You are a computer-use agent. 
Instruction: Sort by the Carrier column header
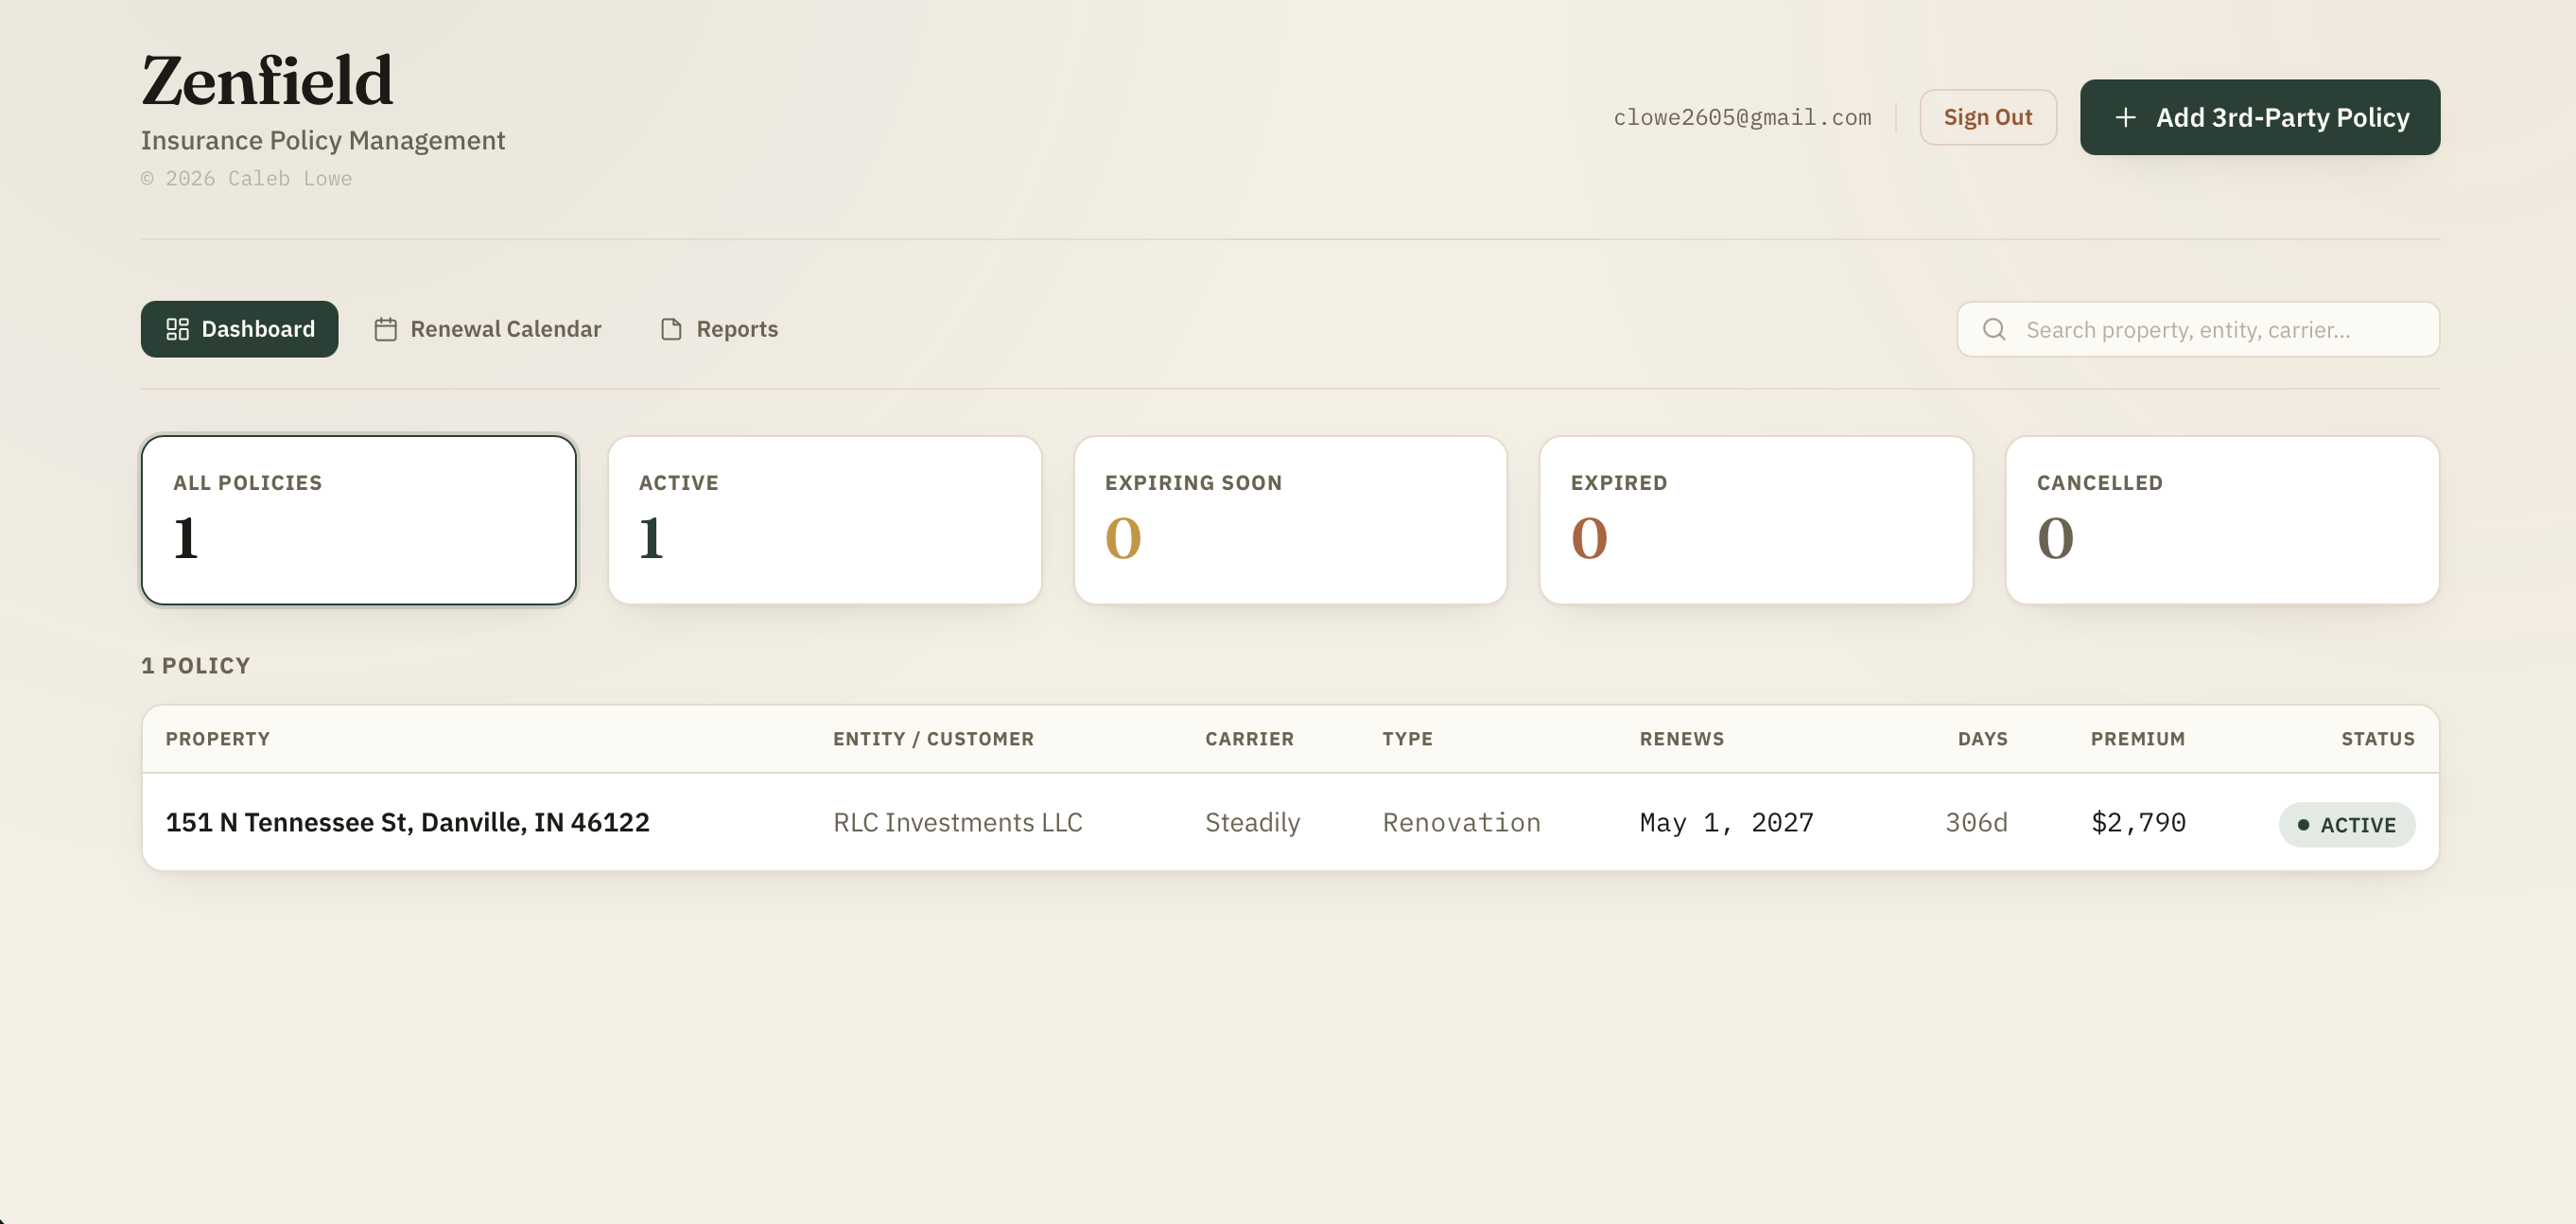1249,738
